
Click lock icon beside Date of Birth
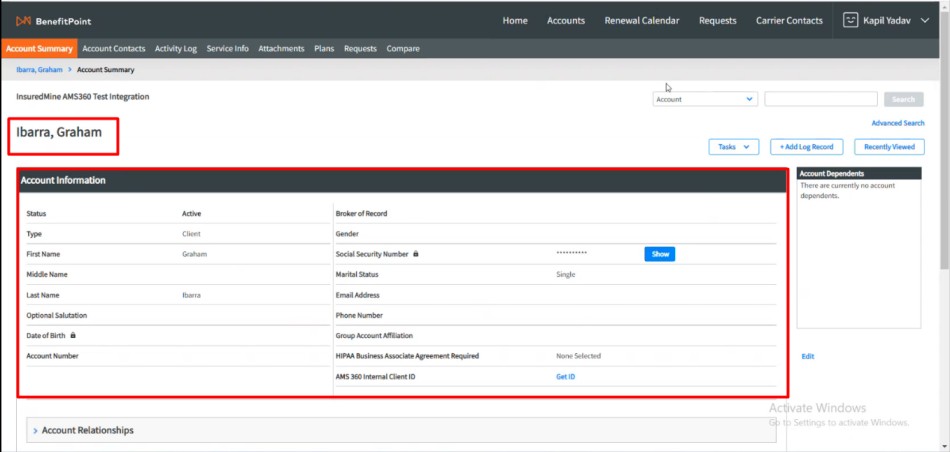pos(73,335)
